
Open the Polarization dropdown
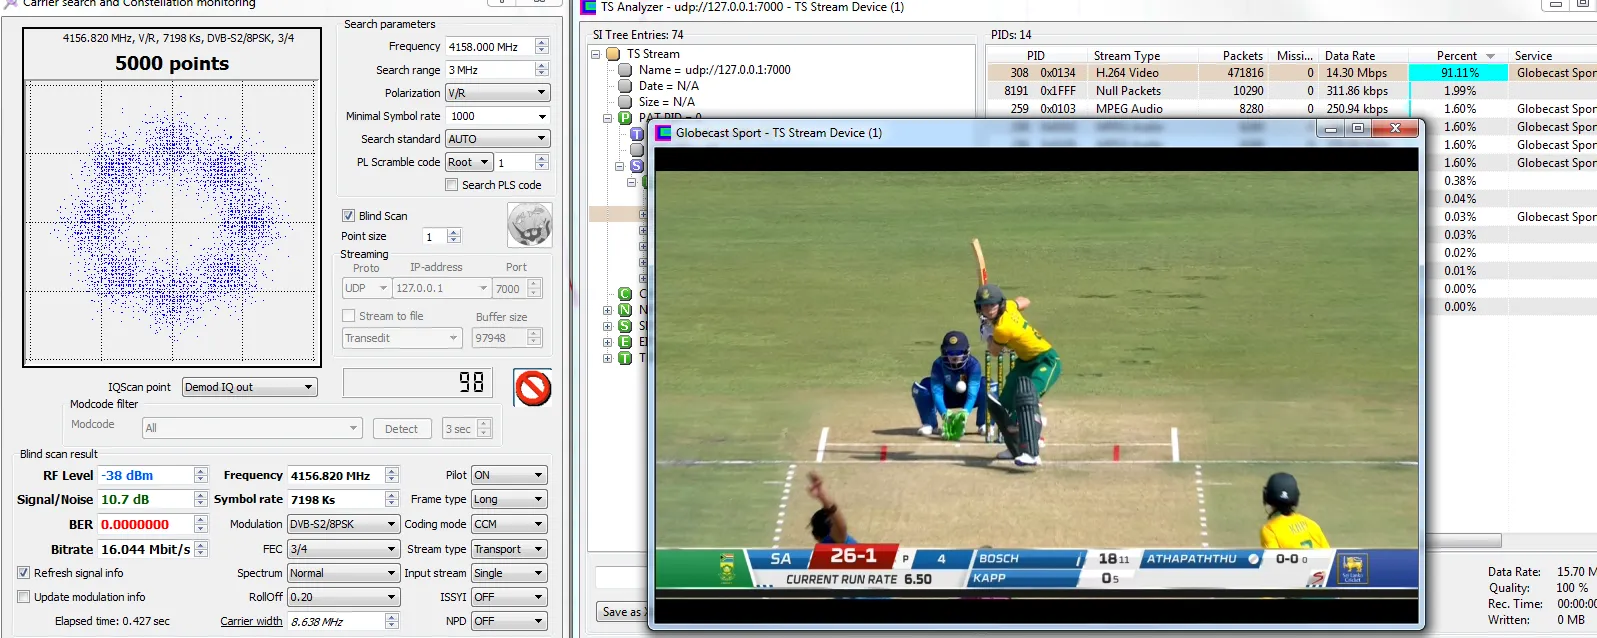(x=498, y=93)
